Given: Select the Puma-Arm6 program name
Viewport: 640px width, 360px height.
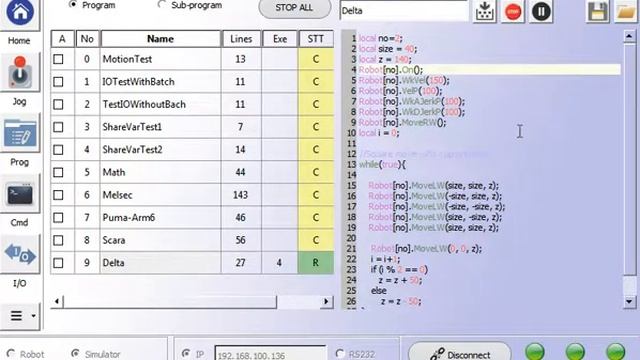Looking at the screenshot, I should pos(129,218).
